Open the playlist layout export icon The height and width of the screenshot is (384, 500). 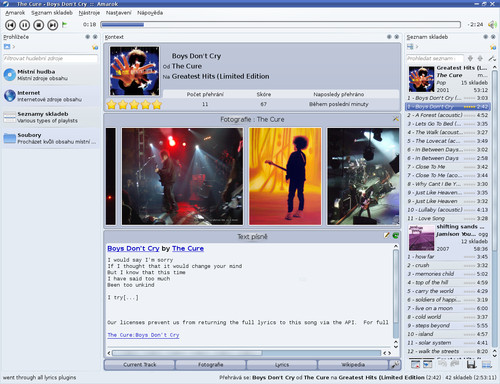coord(487,364)
